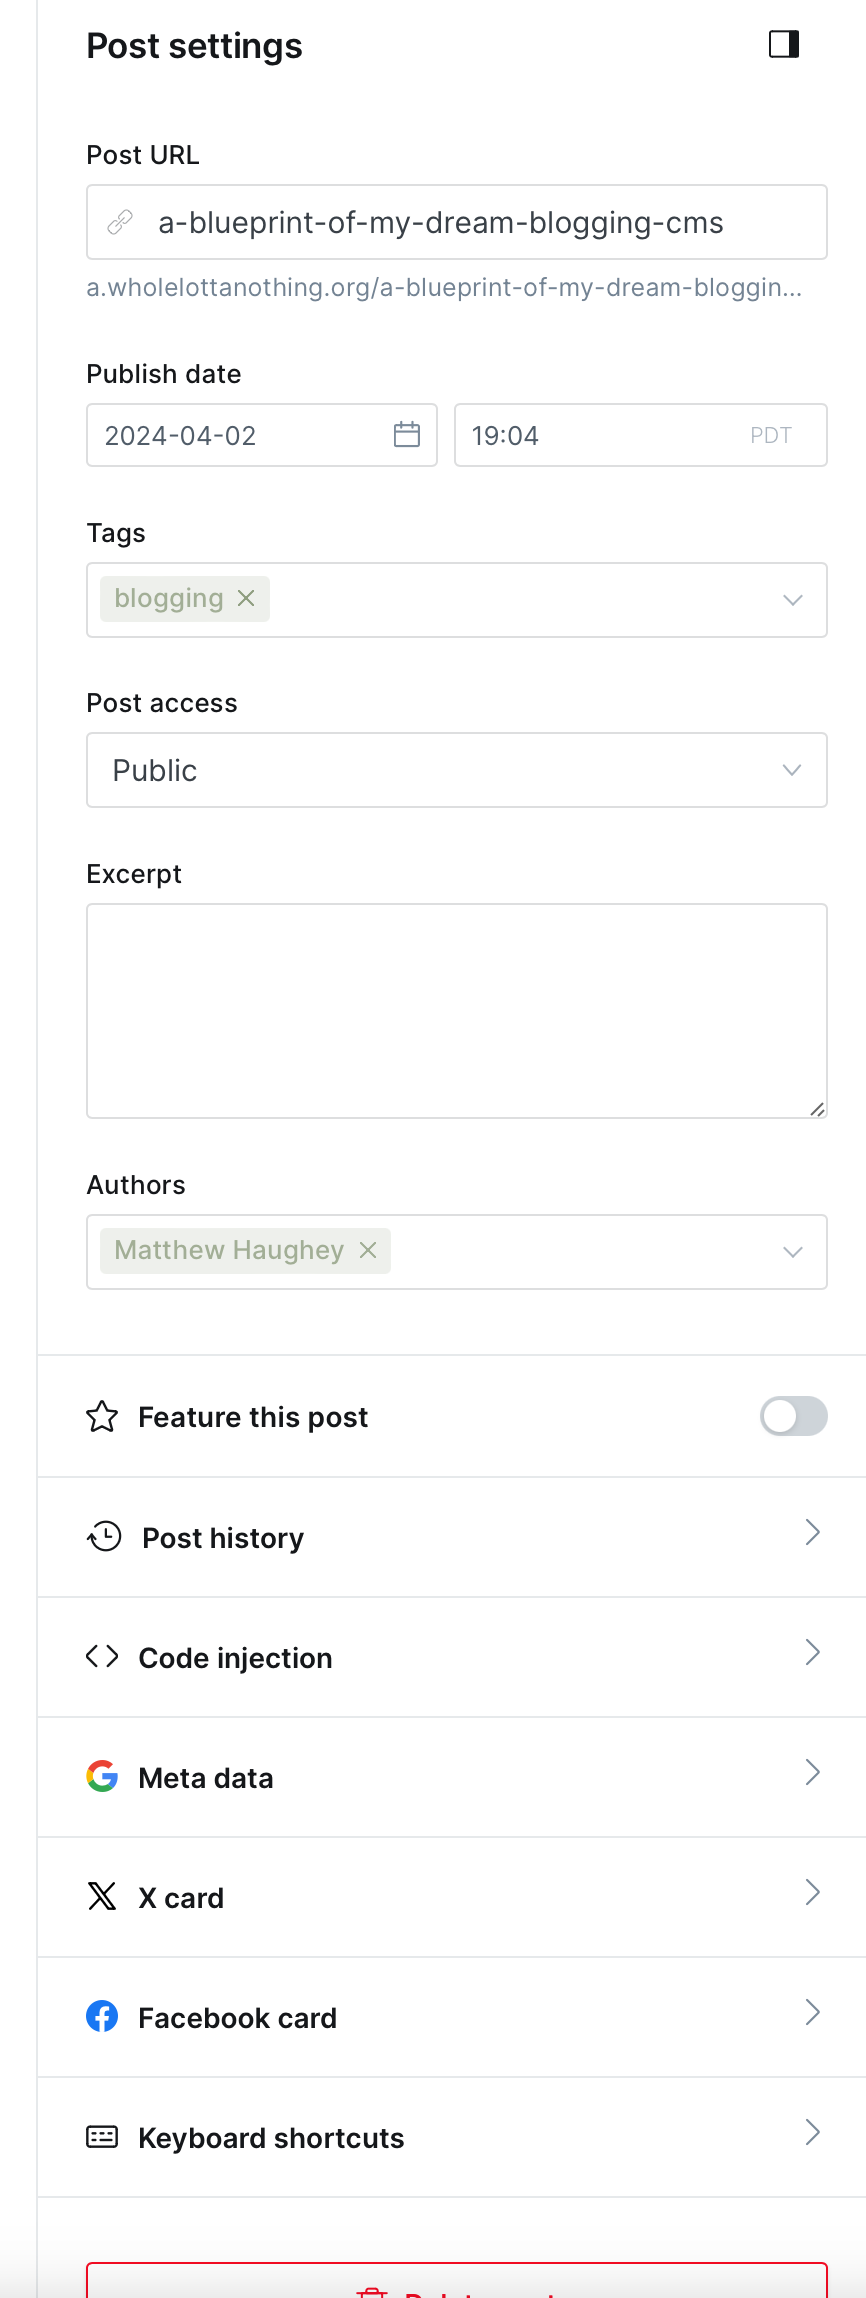Screen dimensions: 866x2298
Task: Open the Post history chevron
Action: (812, 1533)
